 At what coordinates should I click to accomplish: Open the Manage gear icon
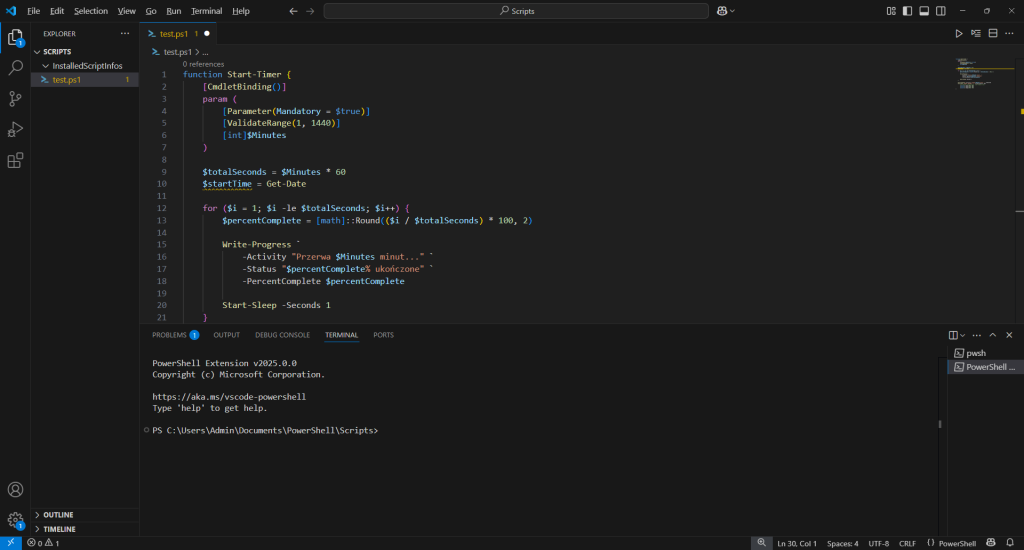click(15, 520)
